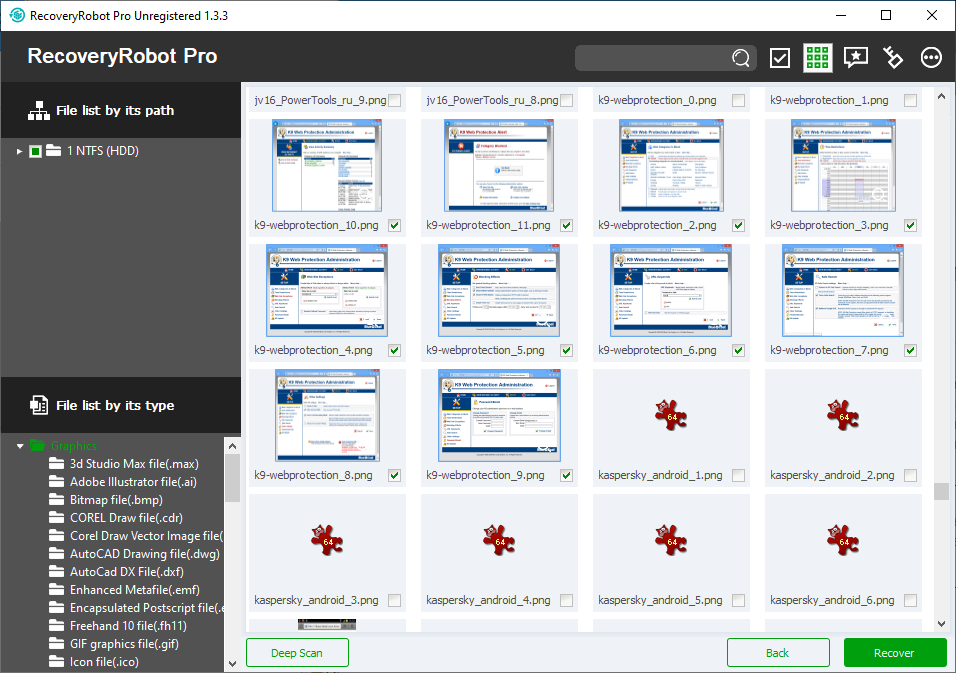Click the green Recover button
This screenshot has width=956, height=673.
click(894, 653)
